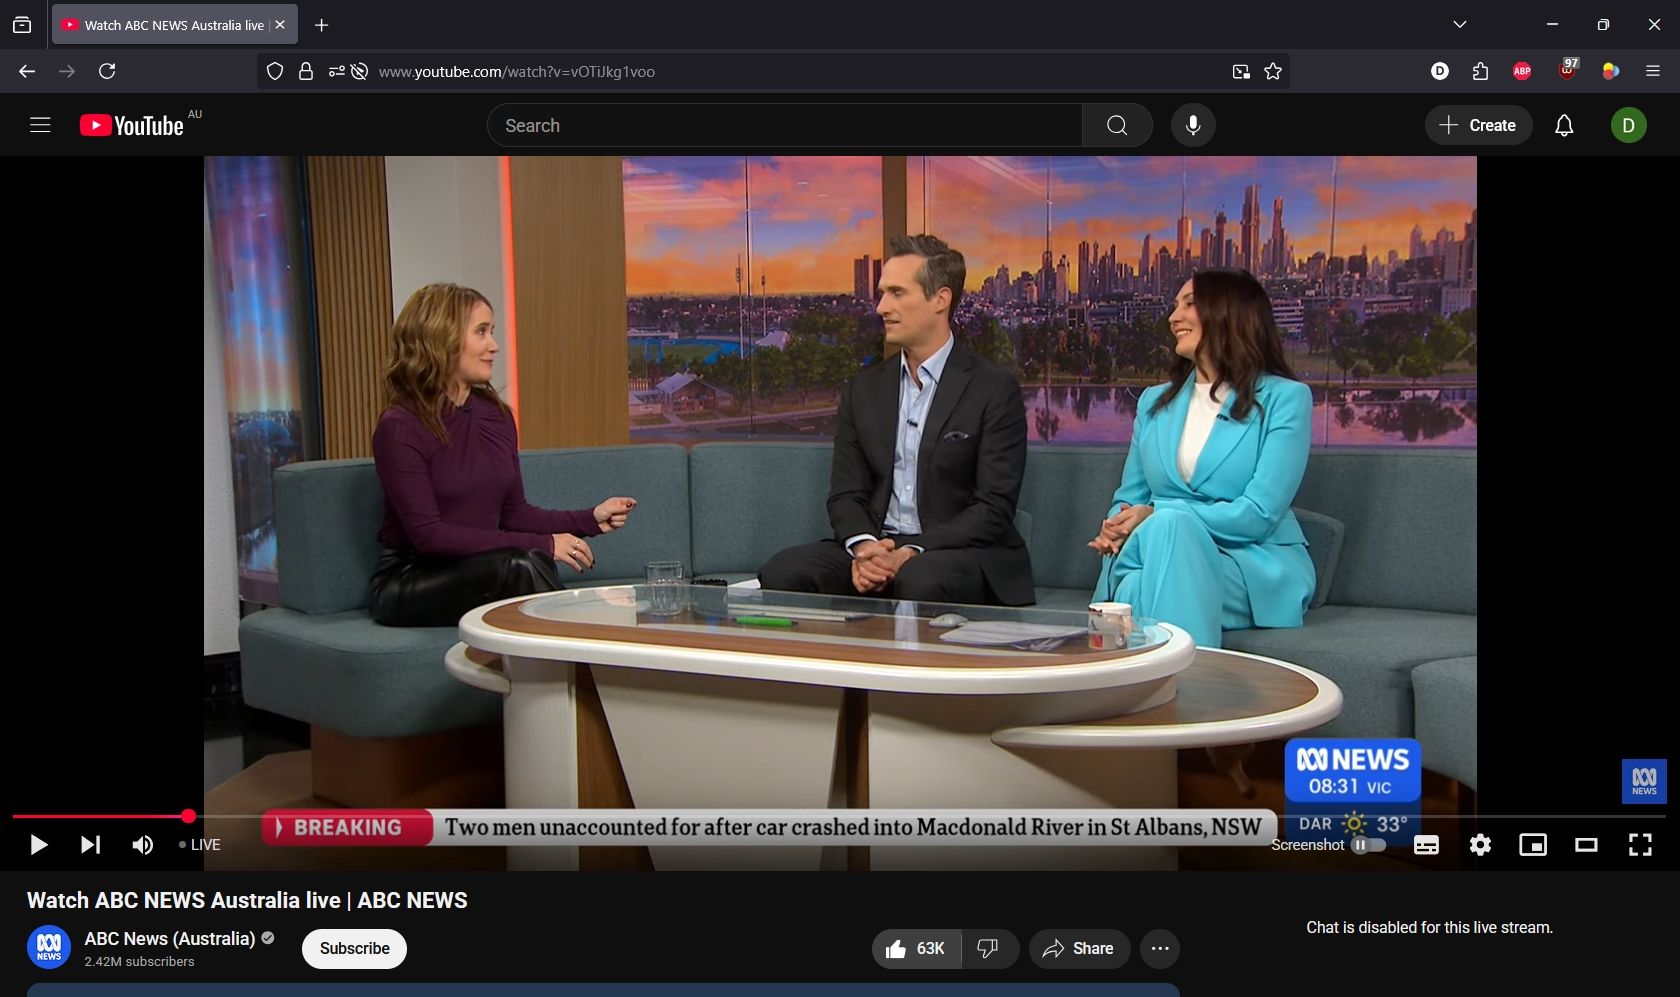Expand the list all tabs chevron
Screen dimensions: 1680x997
(x=1460, y=25)
